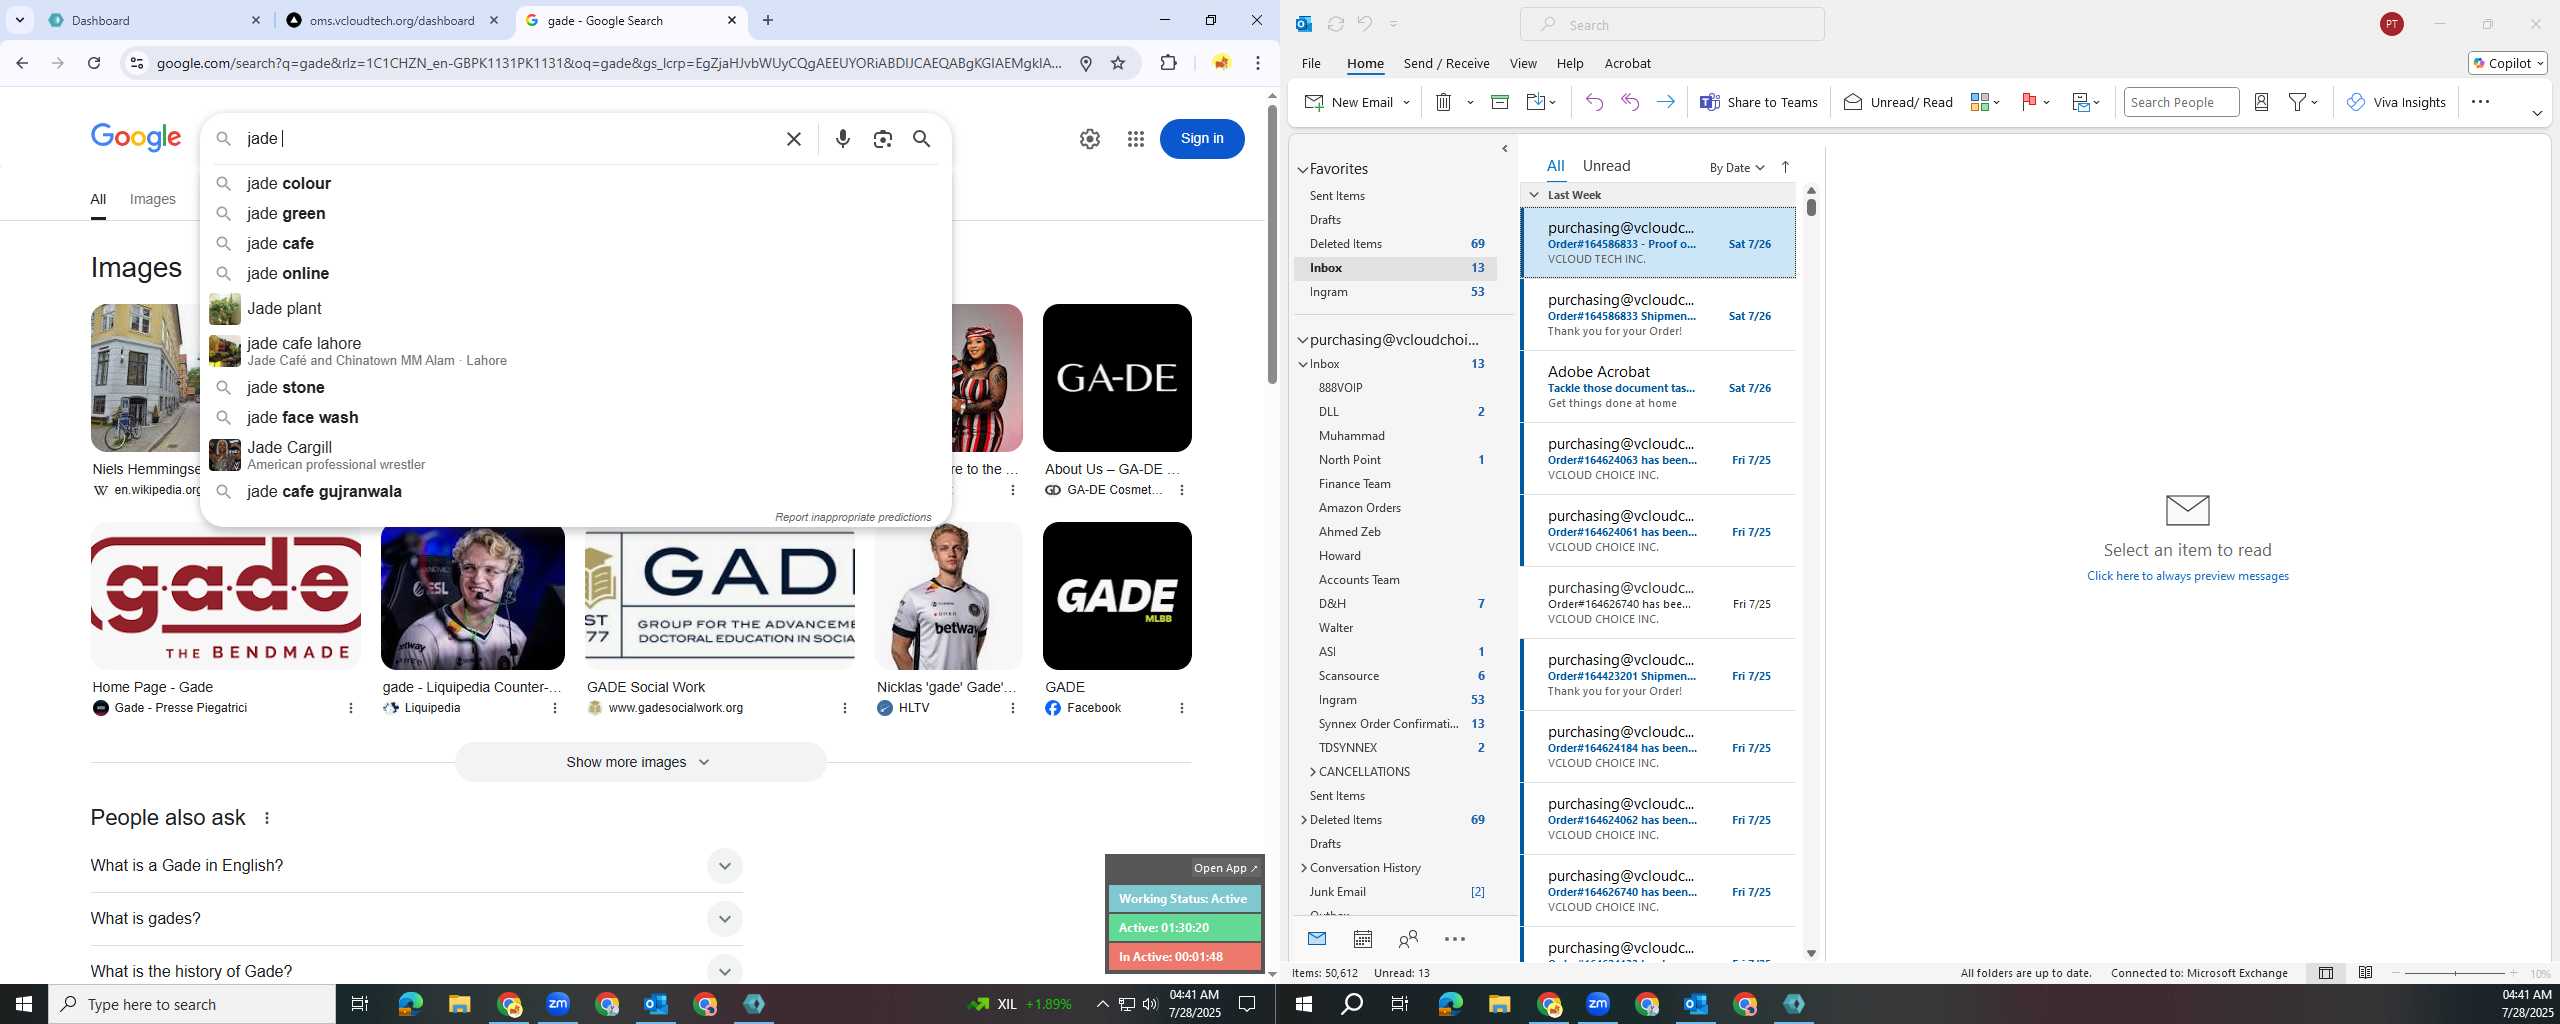Switch to Google Images tab

click(152, 199)
